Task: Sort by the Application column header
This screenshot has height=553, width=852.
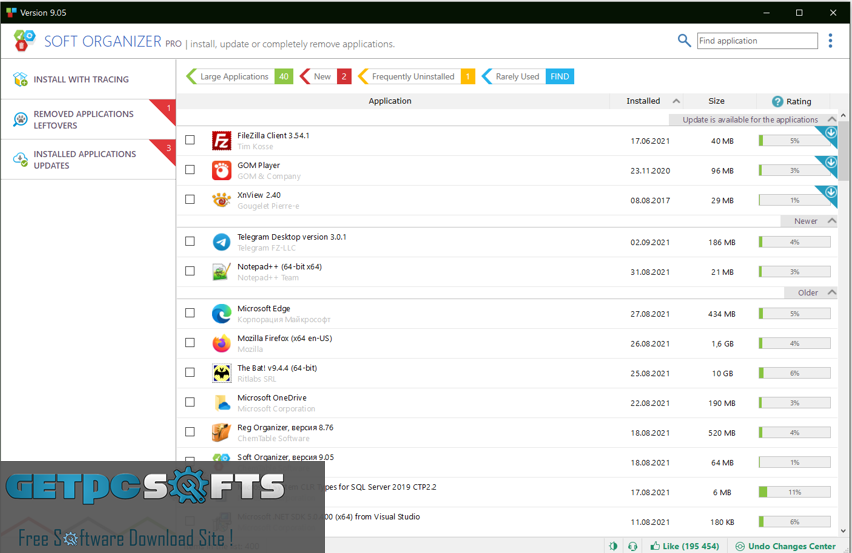Action: click(390, 101)
